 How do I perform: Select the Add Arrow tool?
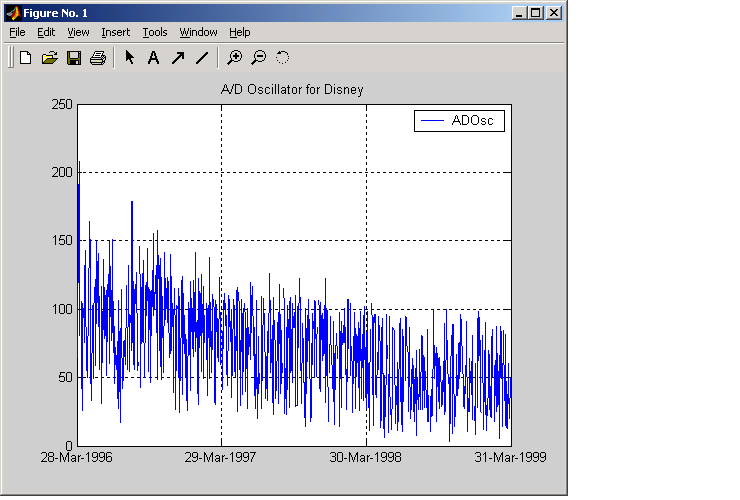click(x=178, y=58)
